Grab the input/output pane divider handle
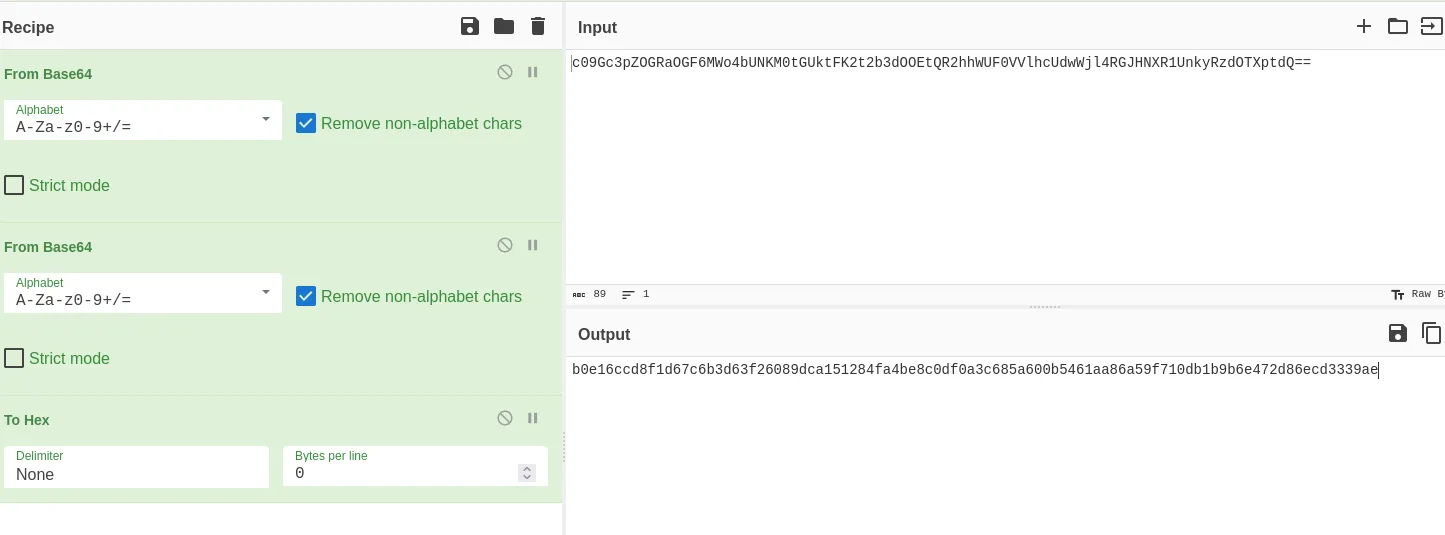This screenshot has width=1445, height=535. click(x=1045, y=307)
